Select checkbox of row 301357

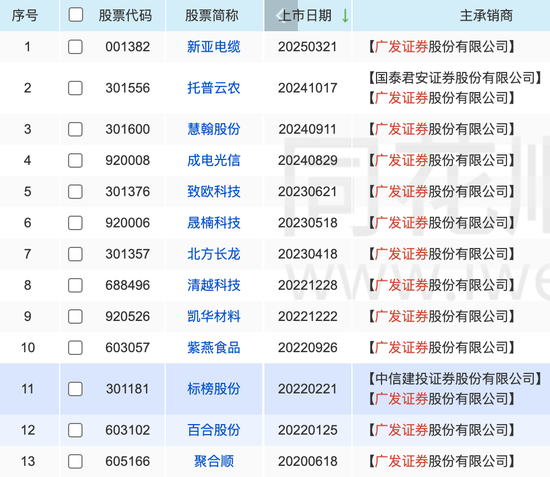click(75, 254)
